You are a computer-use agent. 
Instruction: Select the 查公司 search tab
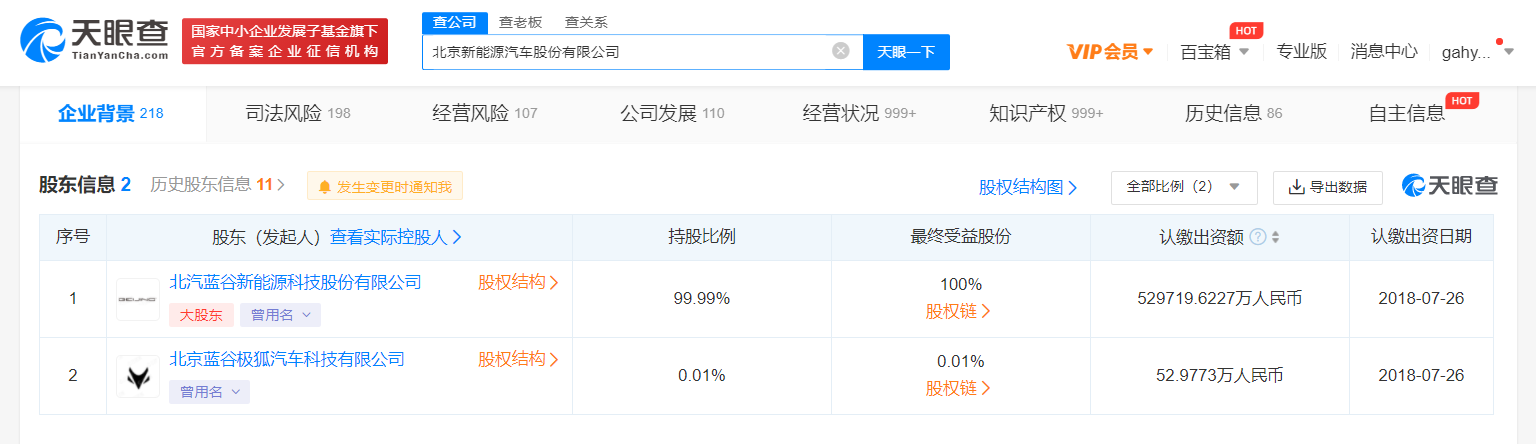pyautogui.click(x=454, y=22)
